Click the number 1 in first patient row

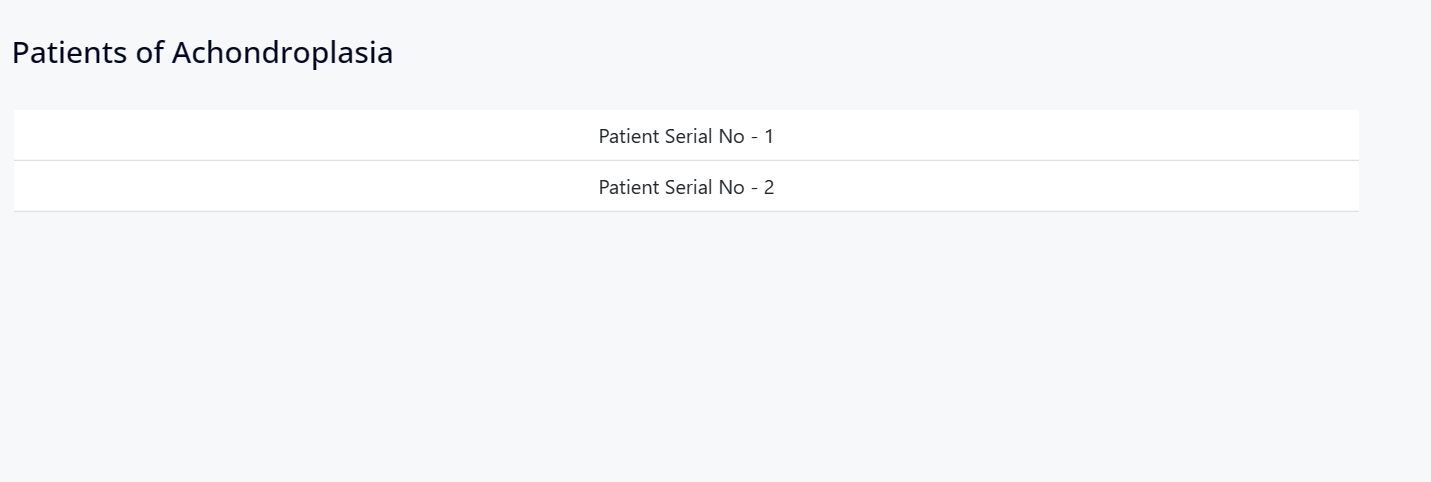[x=769, y=136]
